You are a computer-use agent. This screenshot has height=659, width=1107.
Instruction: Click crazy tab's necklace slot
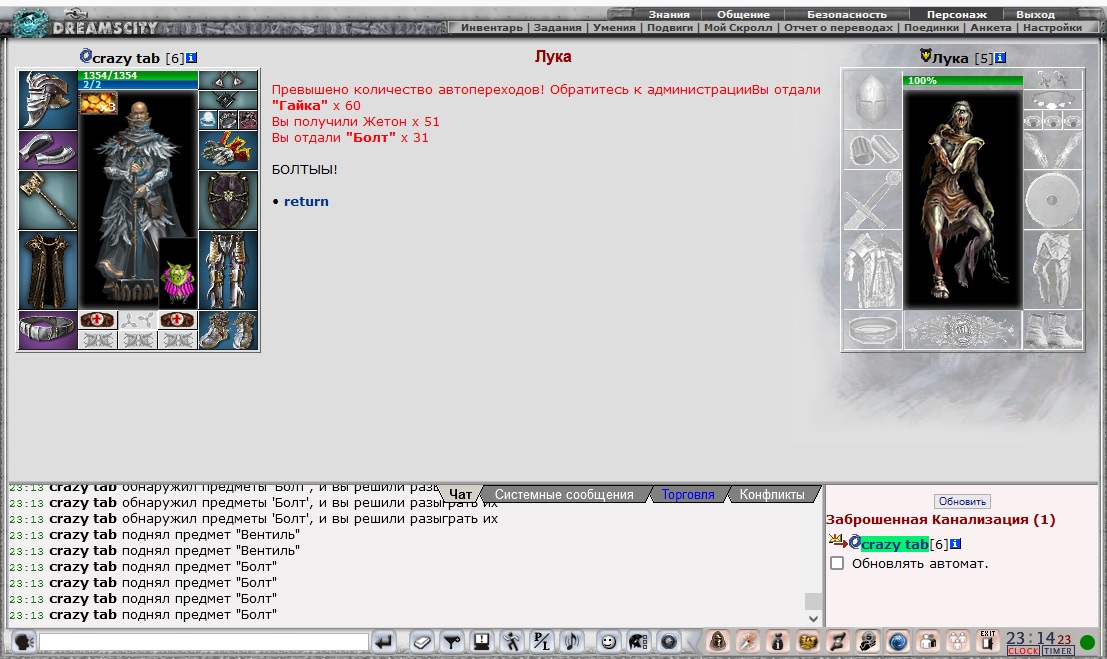point(228,100)
